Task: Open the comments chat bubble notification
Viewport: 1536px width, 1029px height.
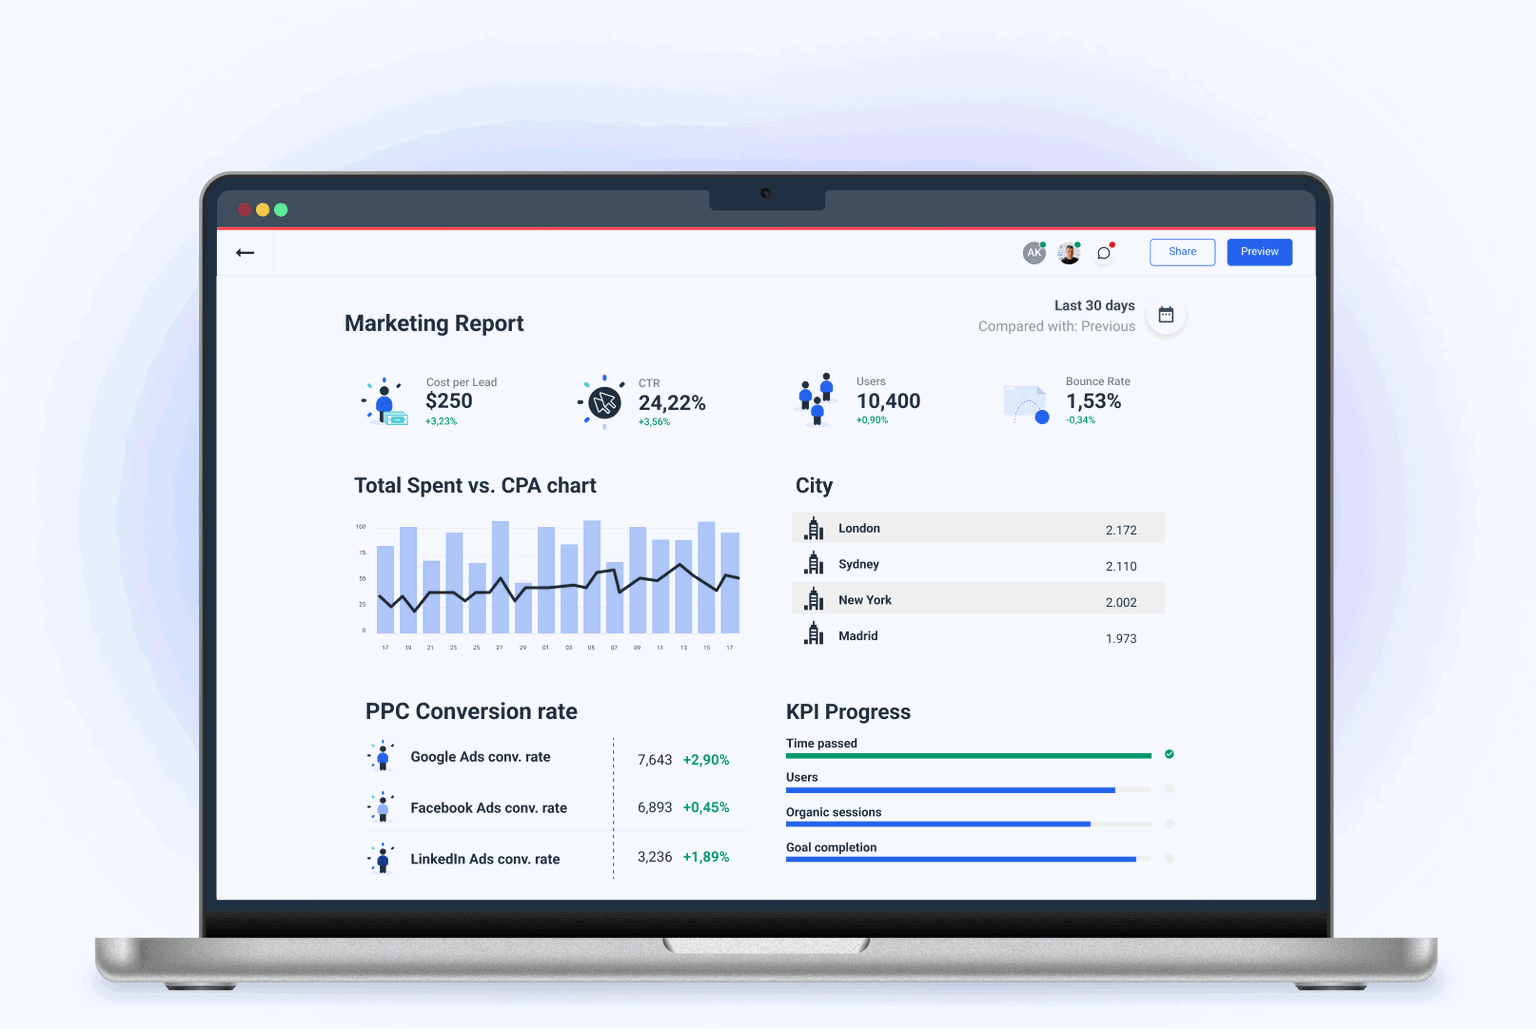Action: [x=1103, y=252]
